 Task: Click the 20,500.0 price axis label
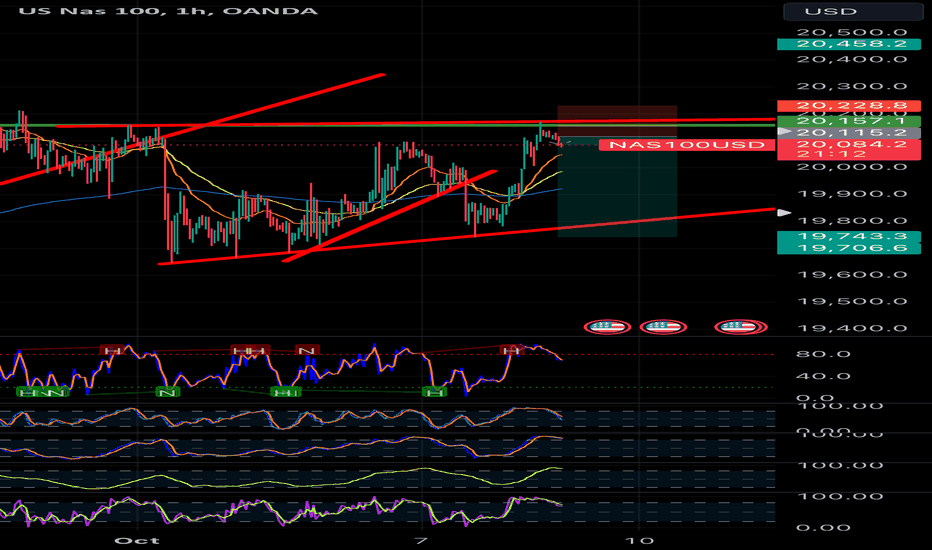coord(852,32)
